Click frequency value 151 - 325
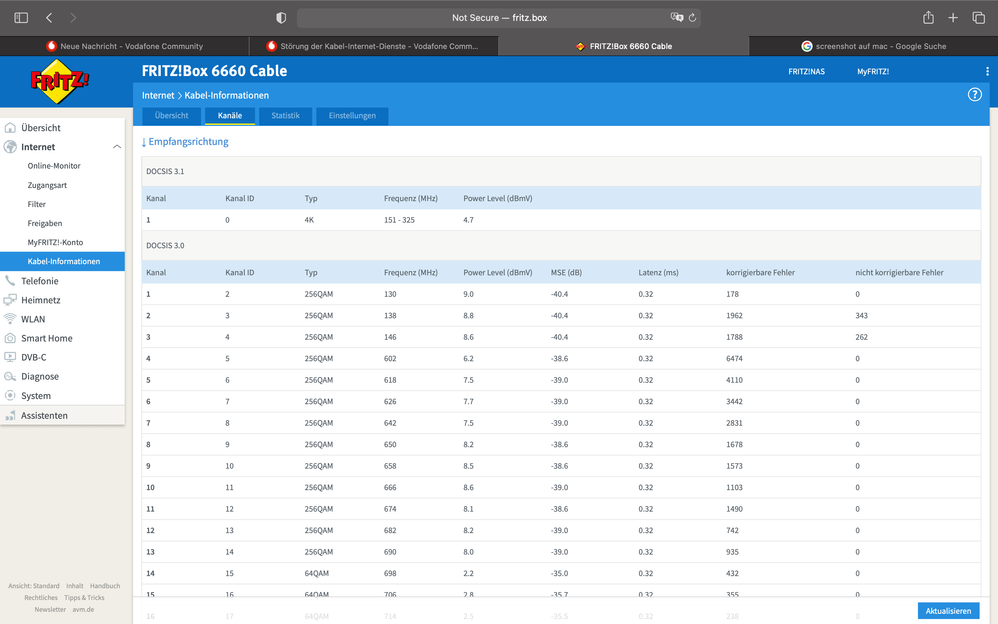 399,220
